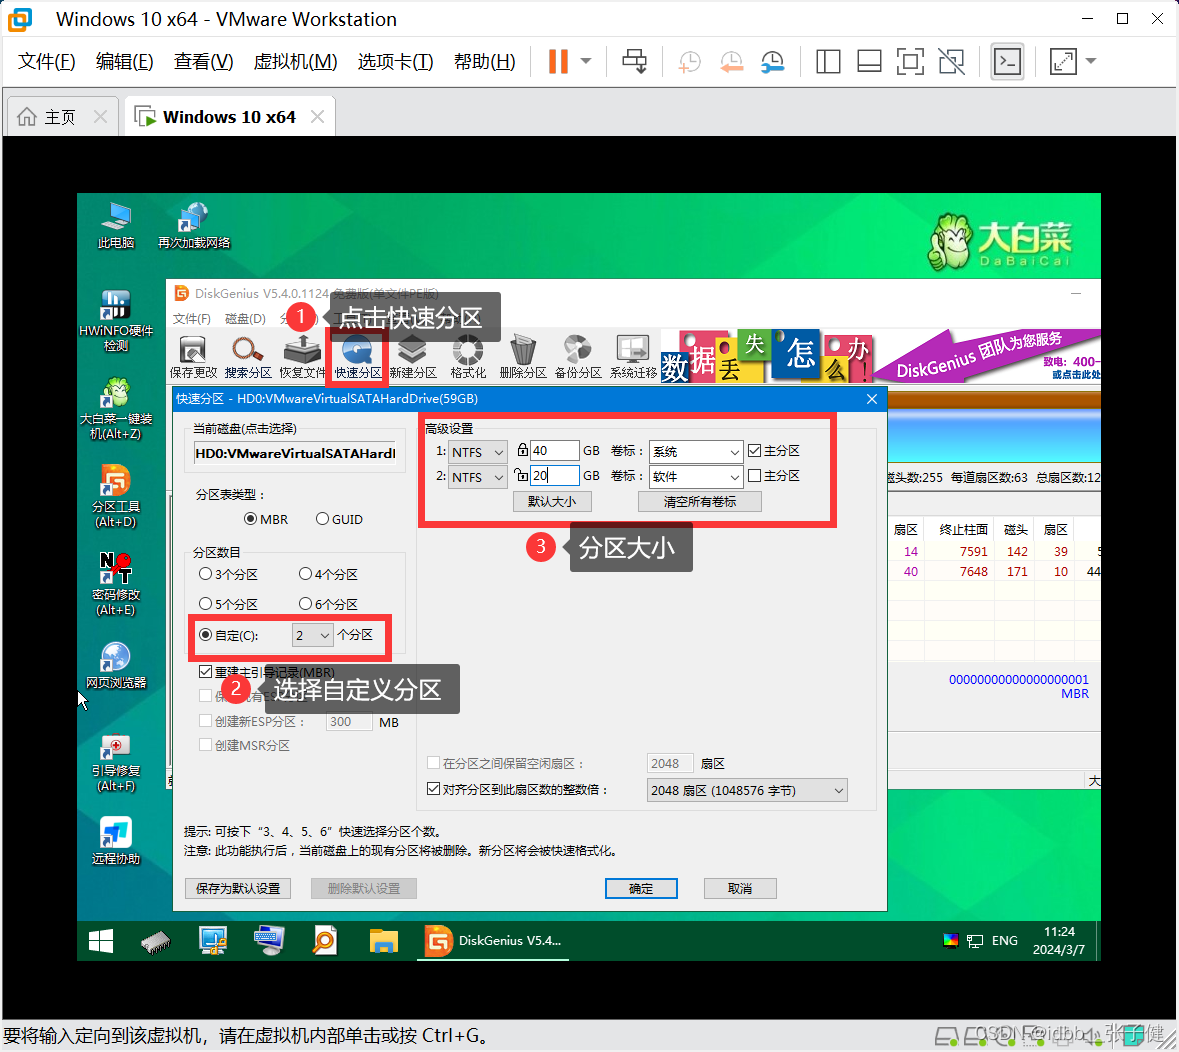
Task: Click the current disk HD0:VMwareVirtualSATAHard field
Action: 295,453
